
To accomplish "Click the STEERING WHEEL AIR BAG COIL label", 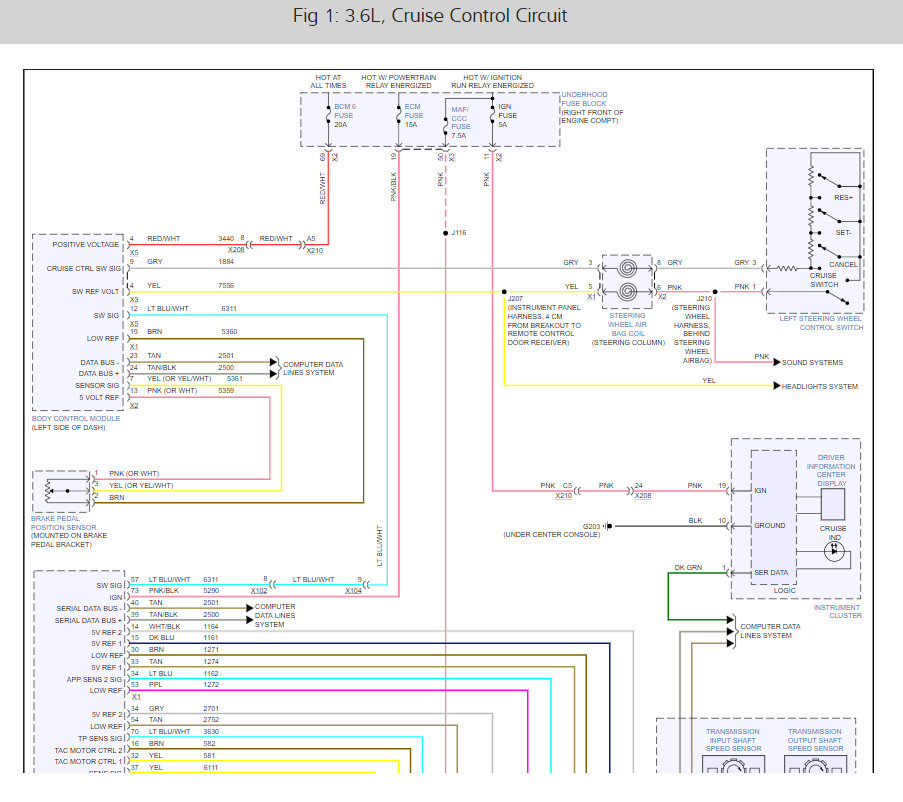I will coord(627,325).
